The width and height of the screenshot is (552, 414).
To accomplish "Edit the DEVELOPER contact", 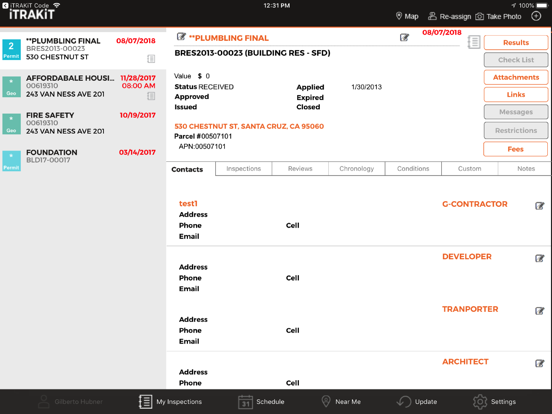I will click(539, 258).
